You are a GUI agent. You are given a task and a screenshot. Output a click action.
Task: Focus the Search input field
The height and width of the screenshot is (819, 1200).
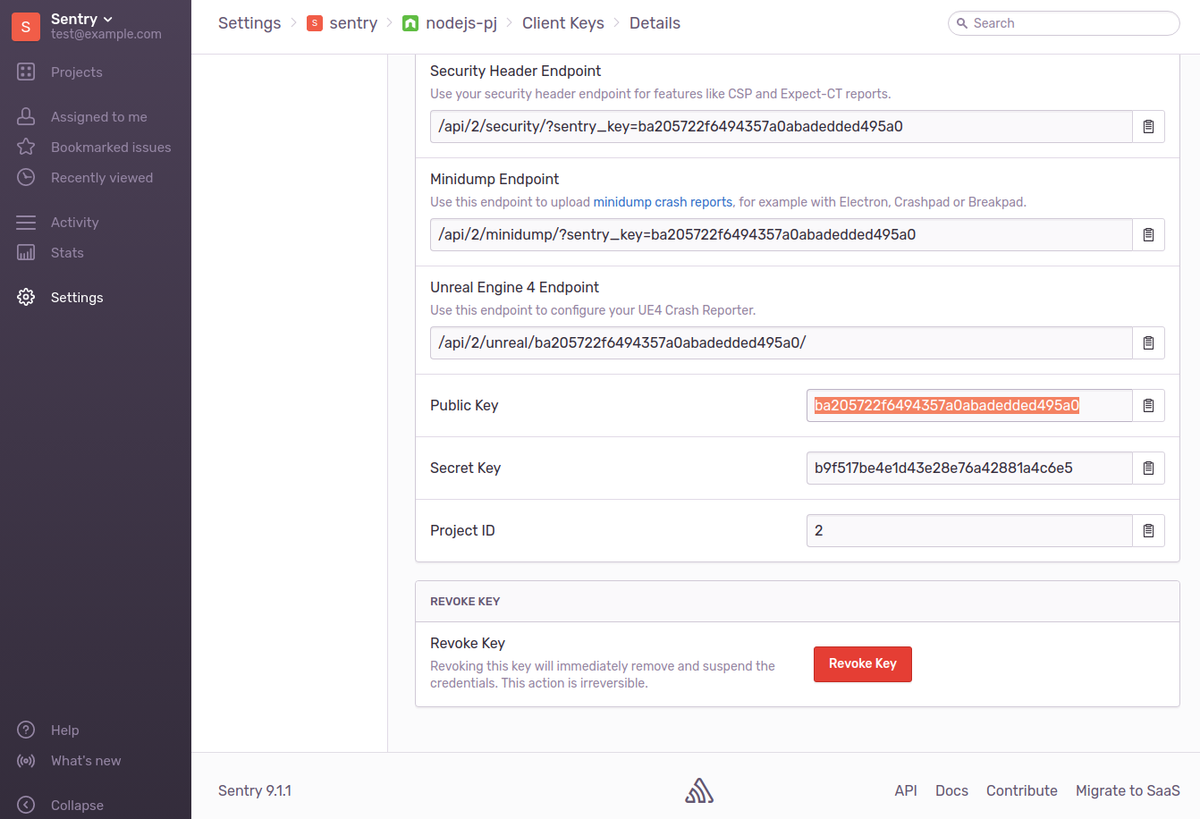[x=1064, y=23]
